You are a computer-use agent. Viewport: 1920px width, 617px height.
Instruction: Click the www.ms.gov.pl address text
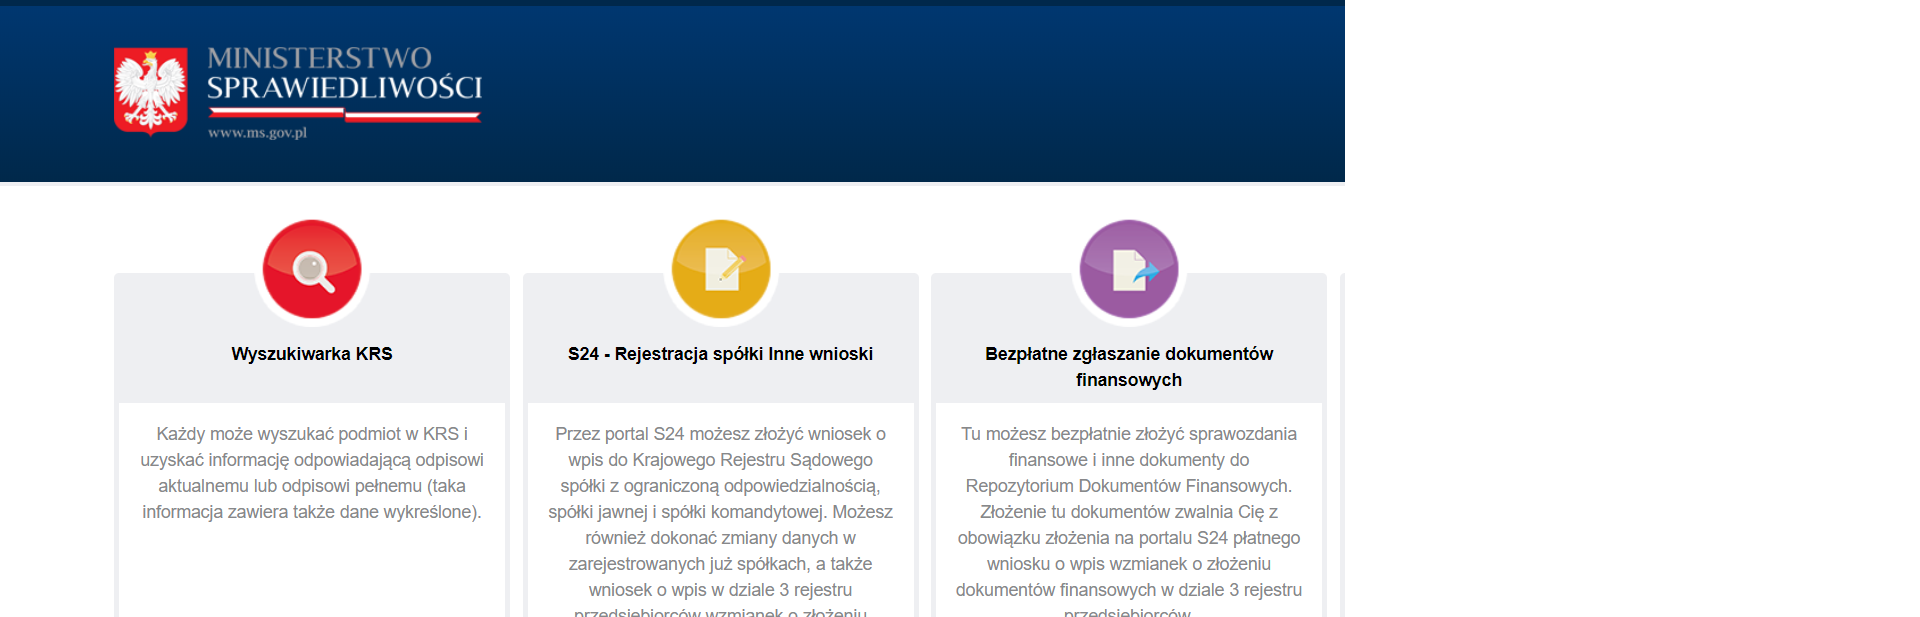pyautogui.click(x=257, y=132)
